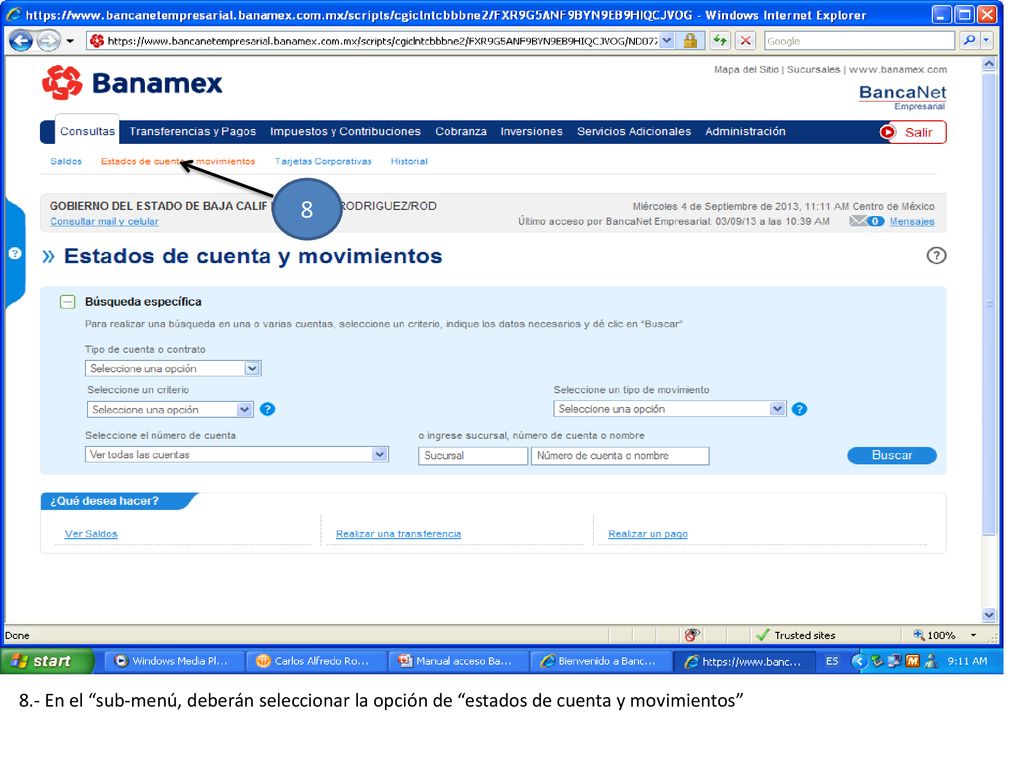Viewport: 1024px width, 768px height.
Task: Switch to Windows Media Player taskbar item
Action: 172,661
